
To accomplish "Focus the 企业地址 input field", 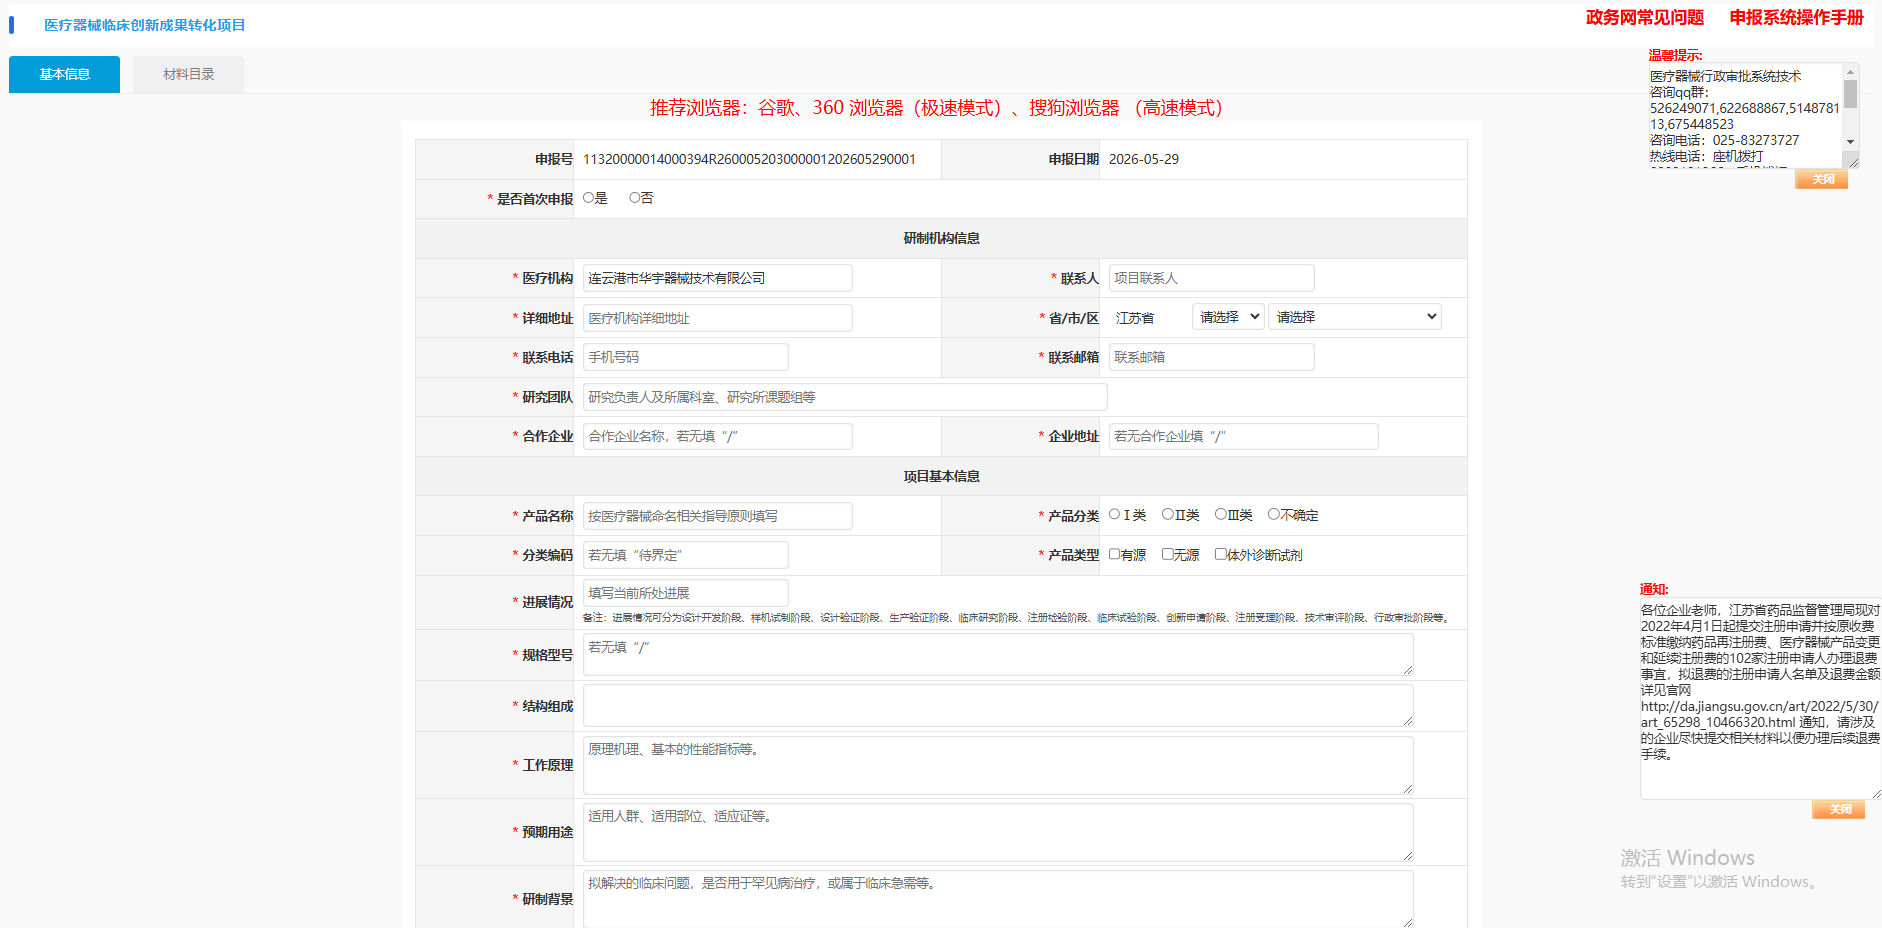I will click(x=1243, y=436).
